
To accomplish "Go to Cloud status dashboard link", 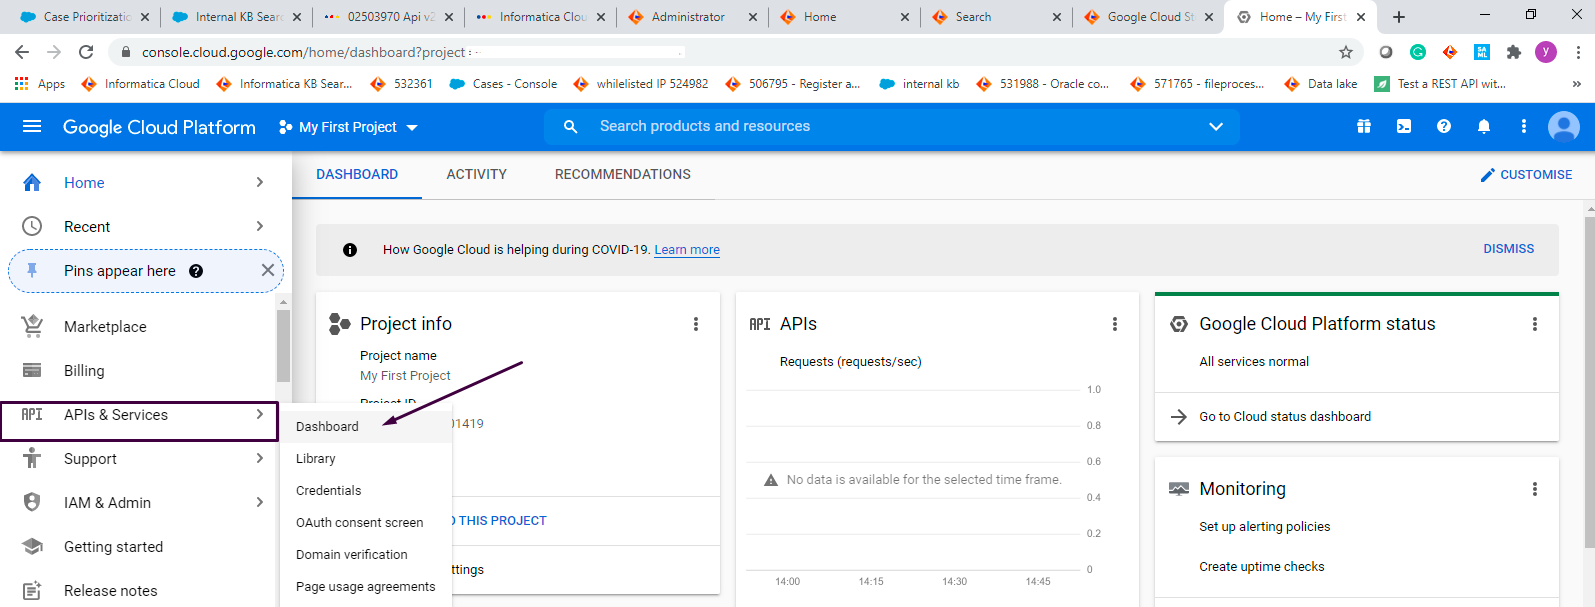I will click(x=1285, y=417).
